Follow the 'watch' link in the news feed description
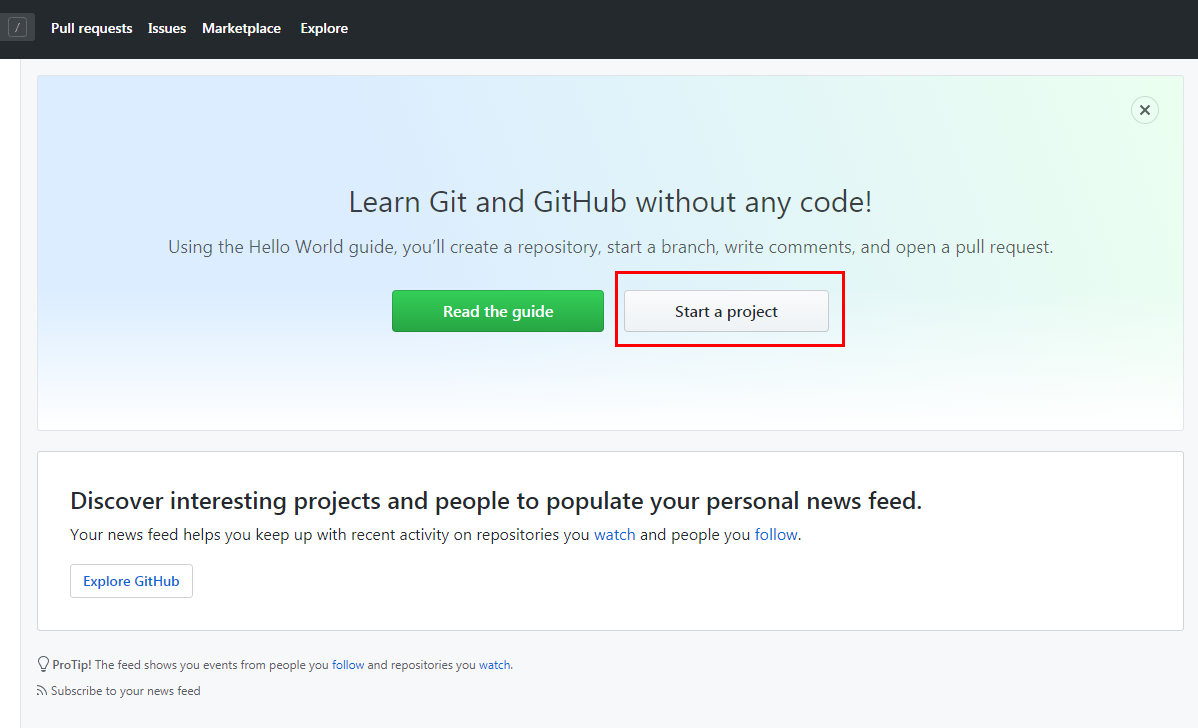This screenshot has width=1198, height=728. pyautogui.click(x=615, y=535)
